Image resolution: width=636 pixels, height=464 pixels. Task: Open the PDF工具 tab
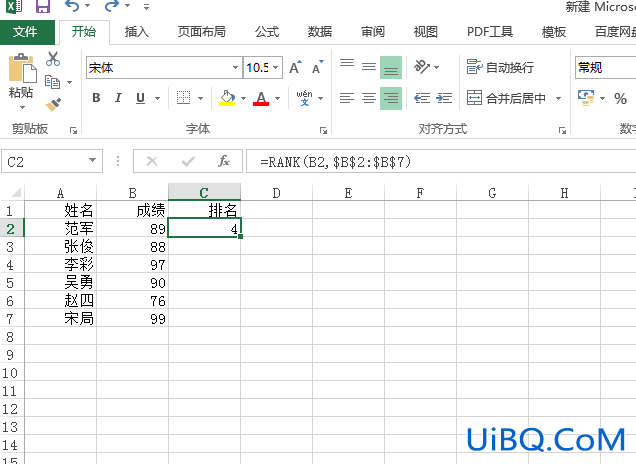pyautogui.click(x=490, y=32)
